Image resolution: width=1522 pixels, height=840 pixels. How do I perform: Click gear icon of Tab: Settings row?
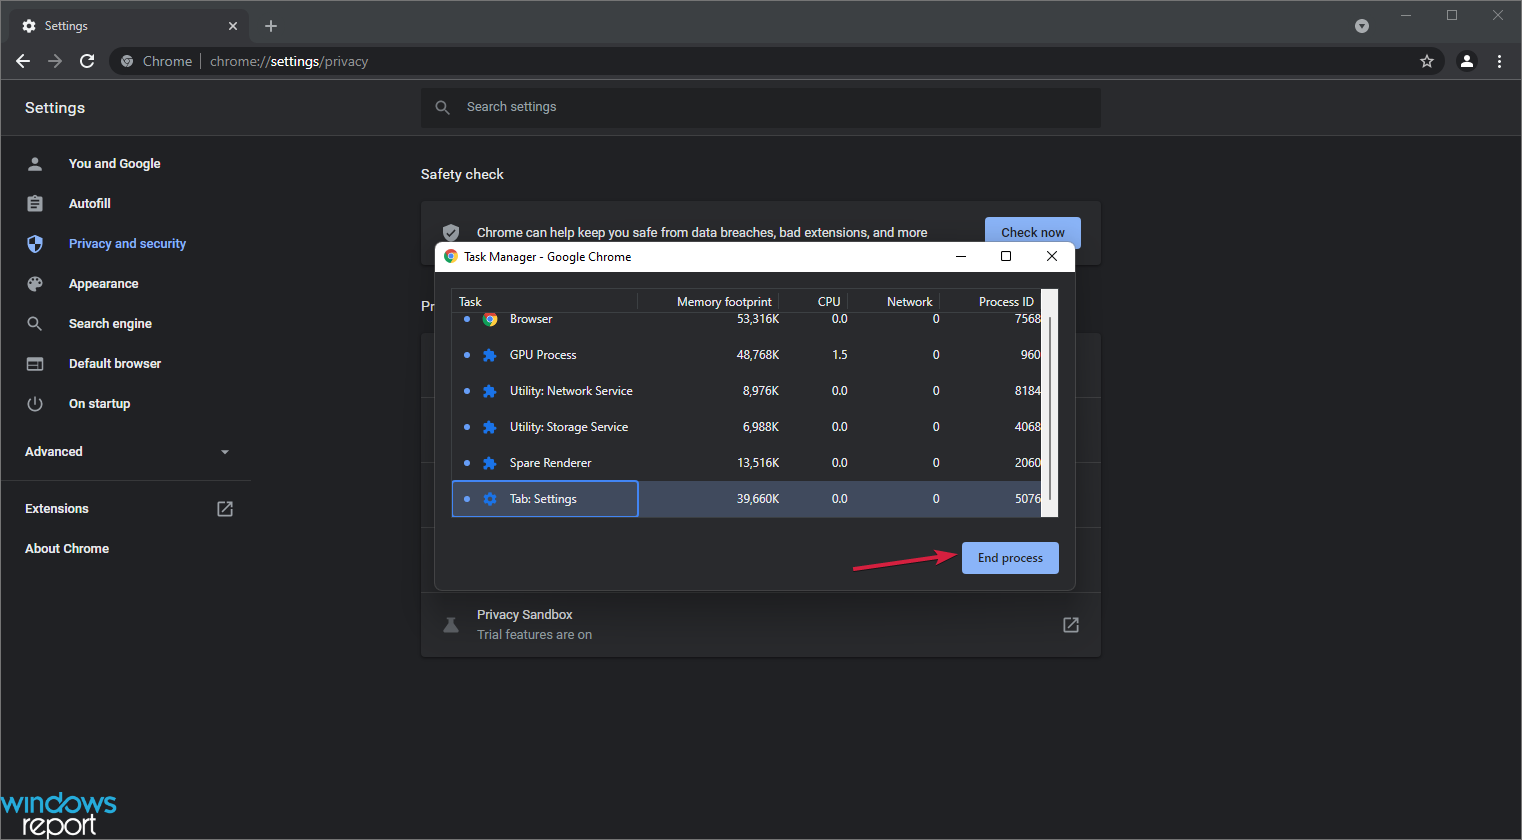pos(490,499)
